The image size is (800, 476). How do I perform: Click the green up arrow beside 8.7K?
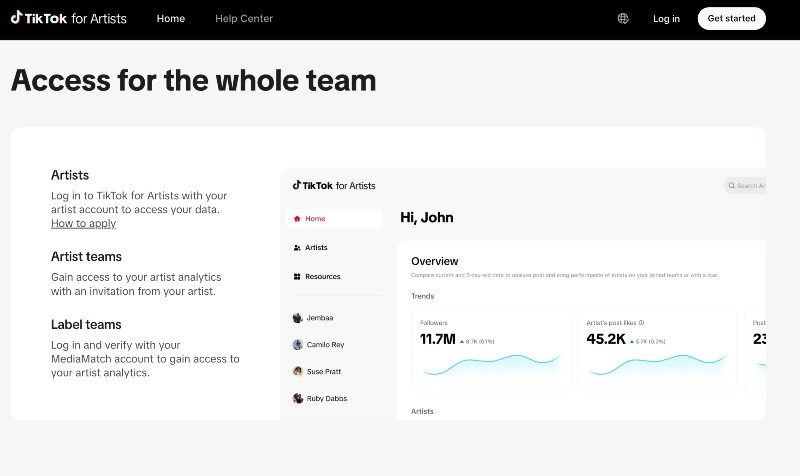click(462, 341)
